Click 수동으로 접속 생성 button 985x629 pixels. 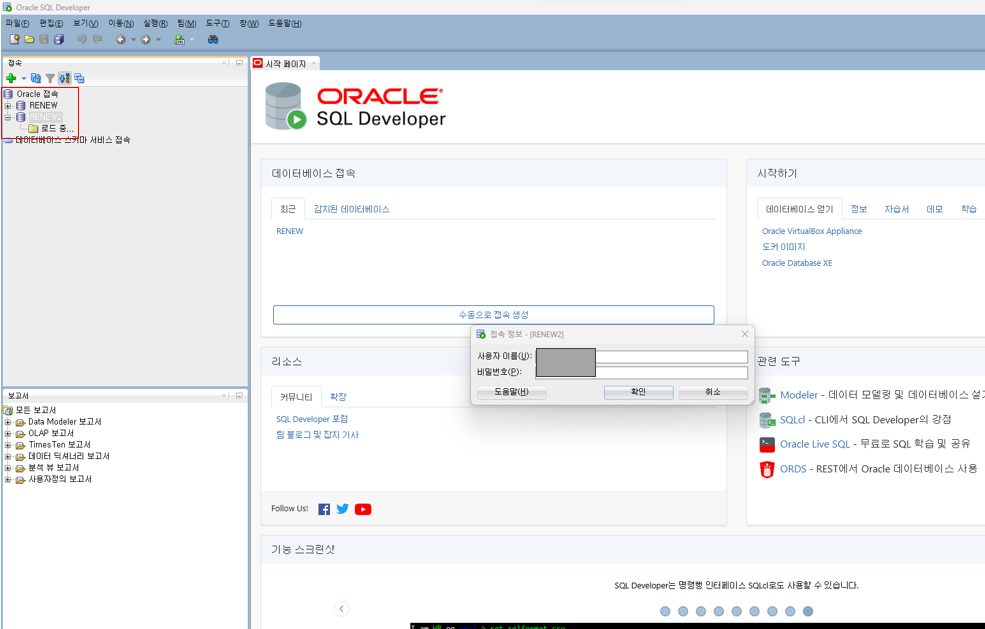(x=494, y=315)
